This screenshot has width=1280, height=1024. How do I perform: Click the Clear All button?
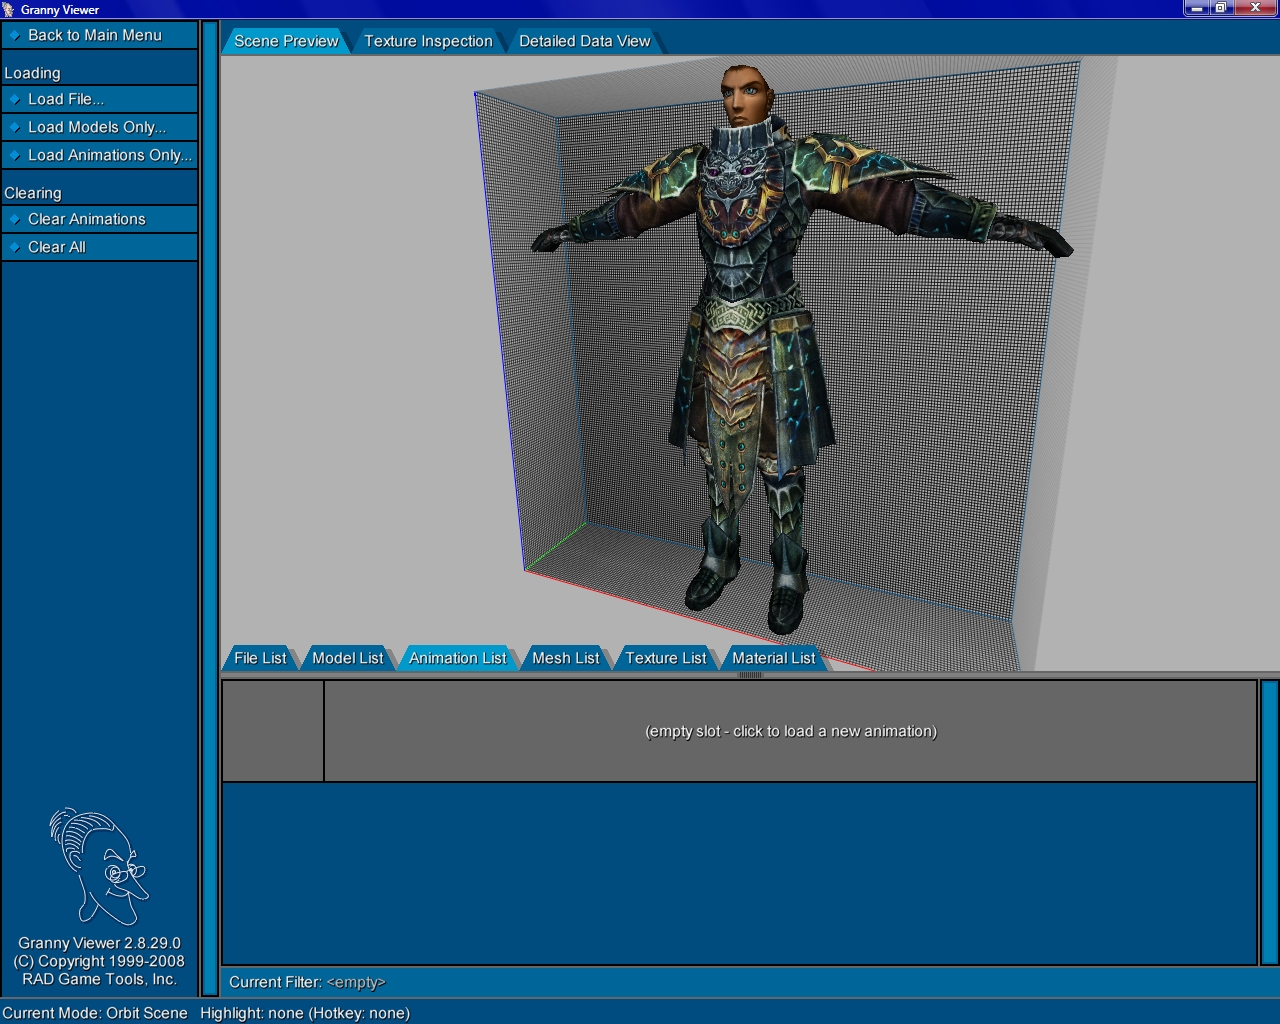coord(100,247)
